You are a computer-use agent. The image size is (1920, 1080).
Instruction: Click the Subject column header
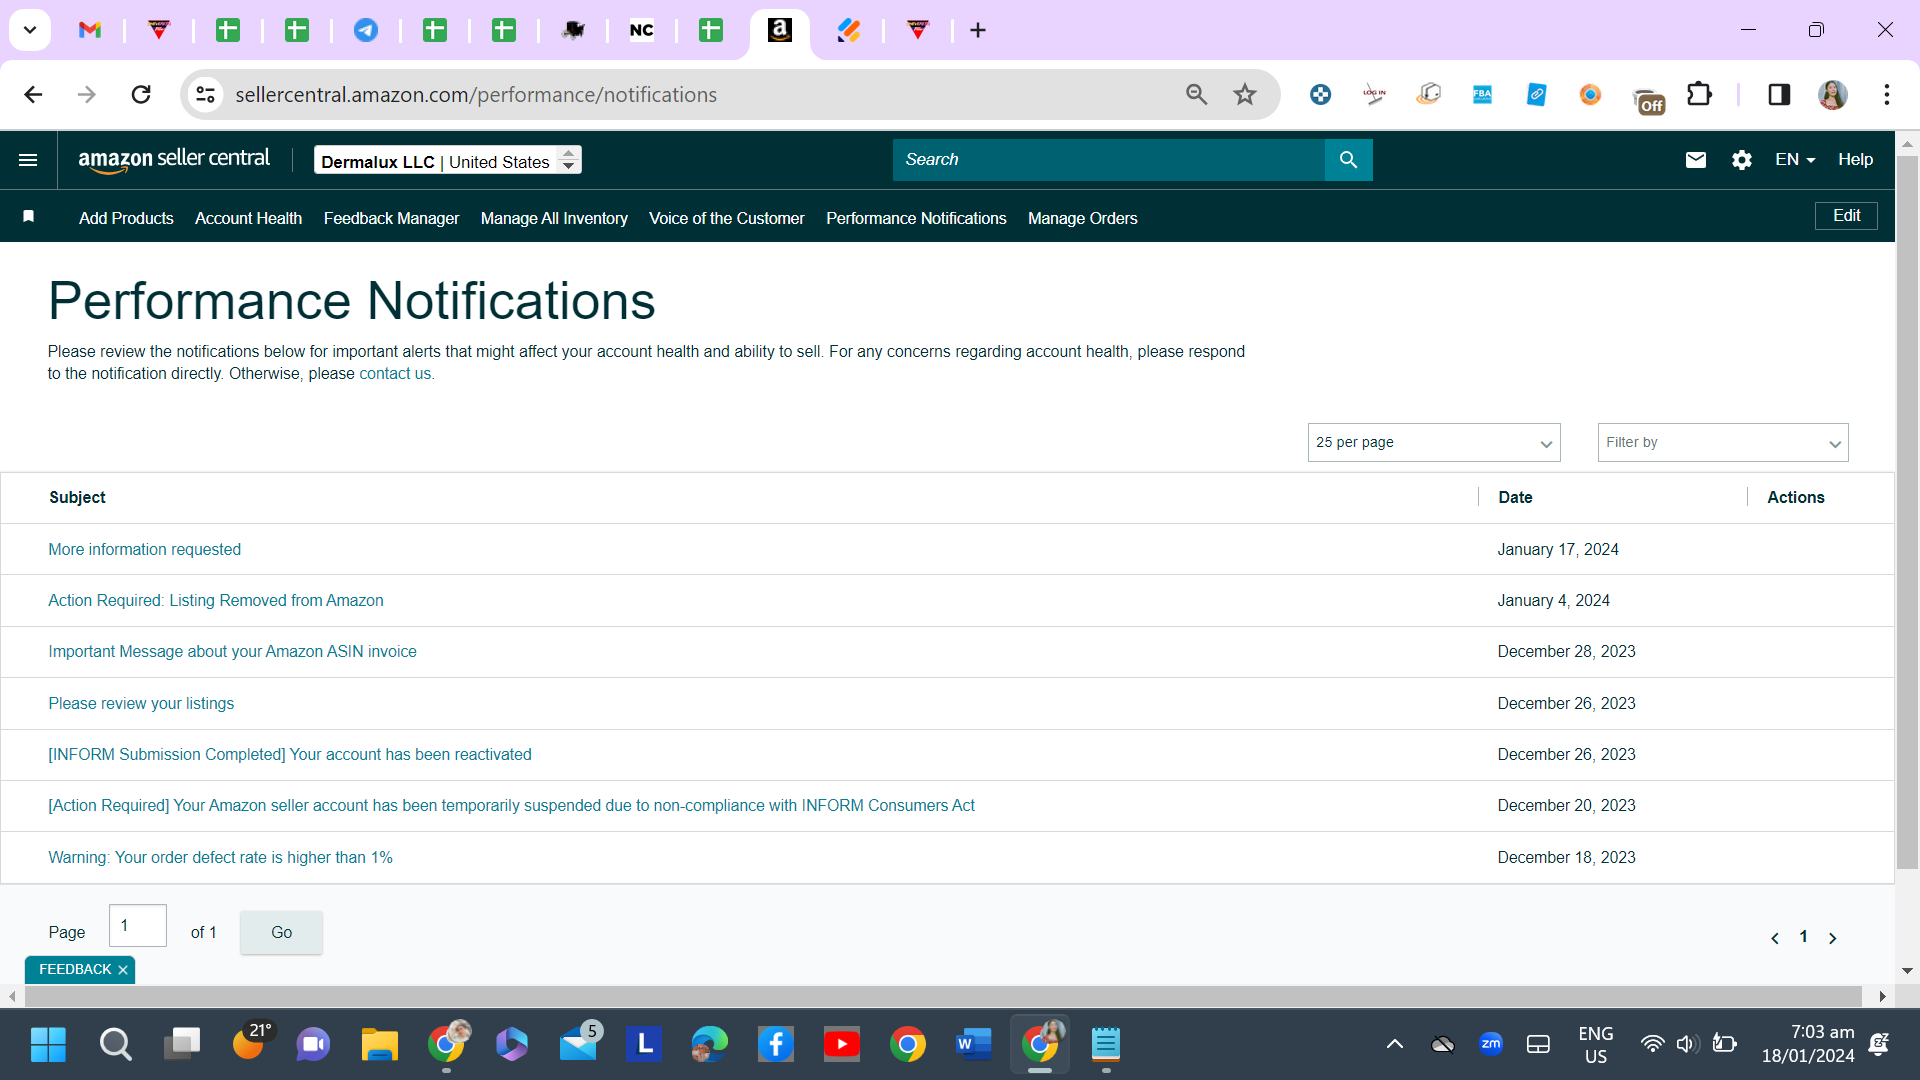(x=77, y=498)
